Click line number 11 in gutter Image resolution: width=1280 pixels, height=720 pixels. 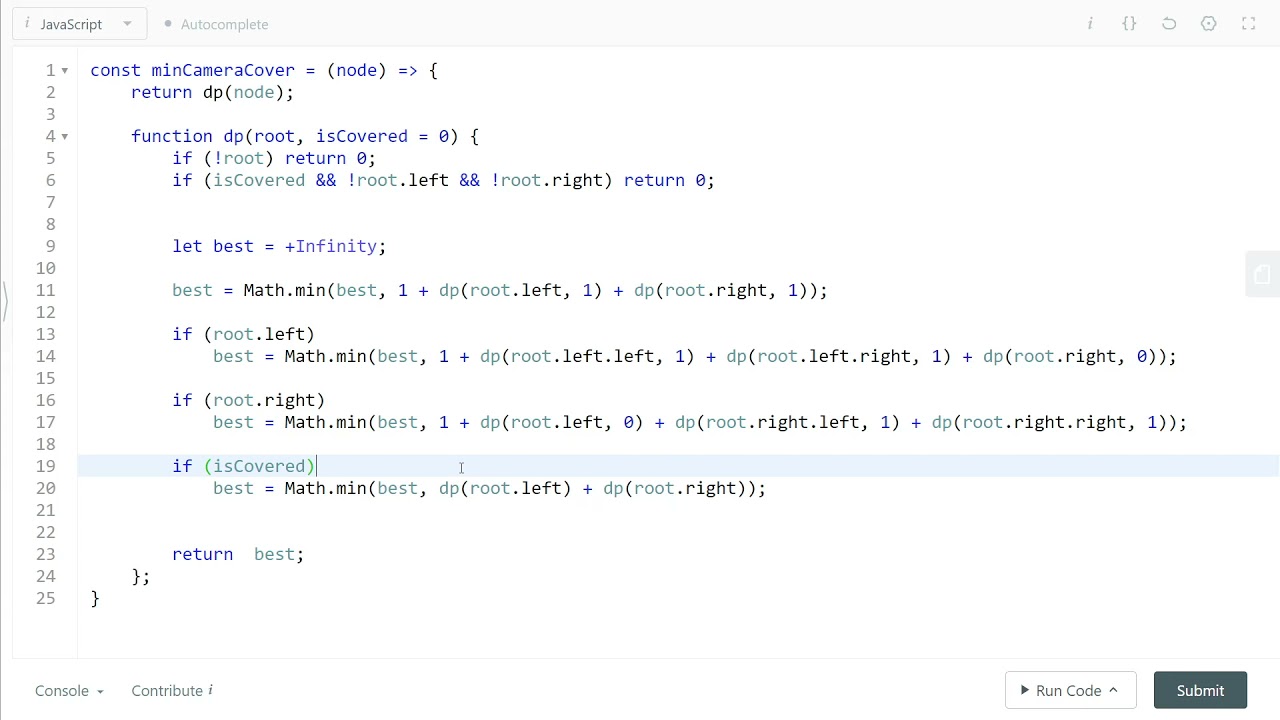tap(46, 290)
